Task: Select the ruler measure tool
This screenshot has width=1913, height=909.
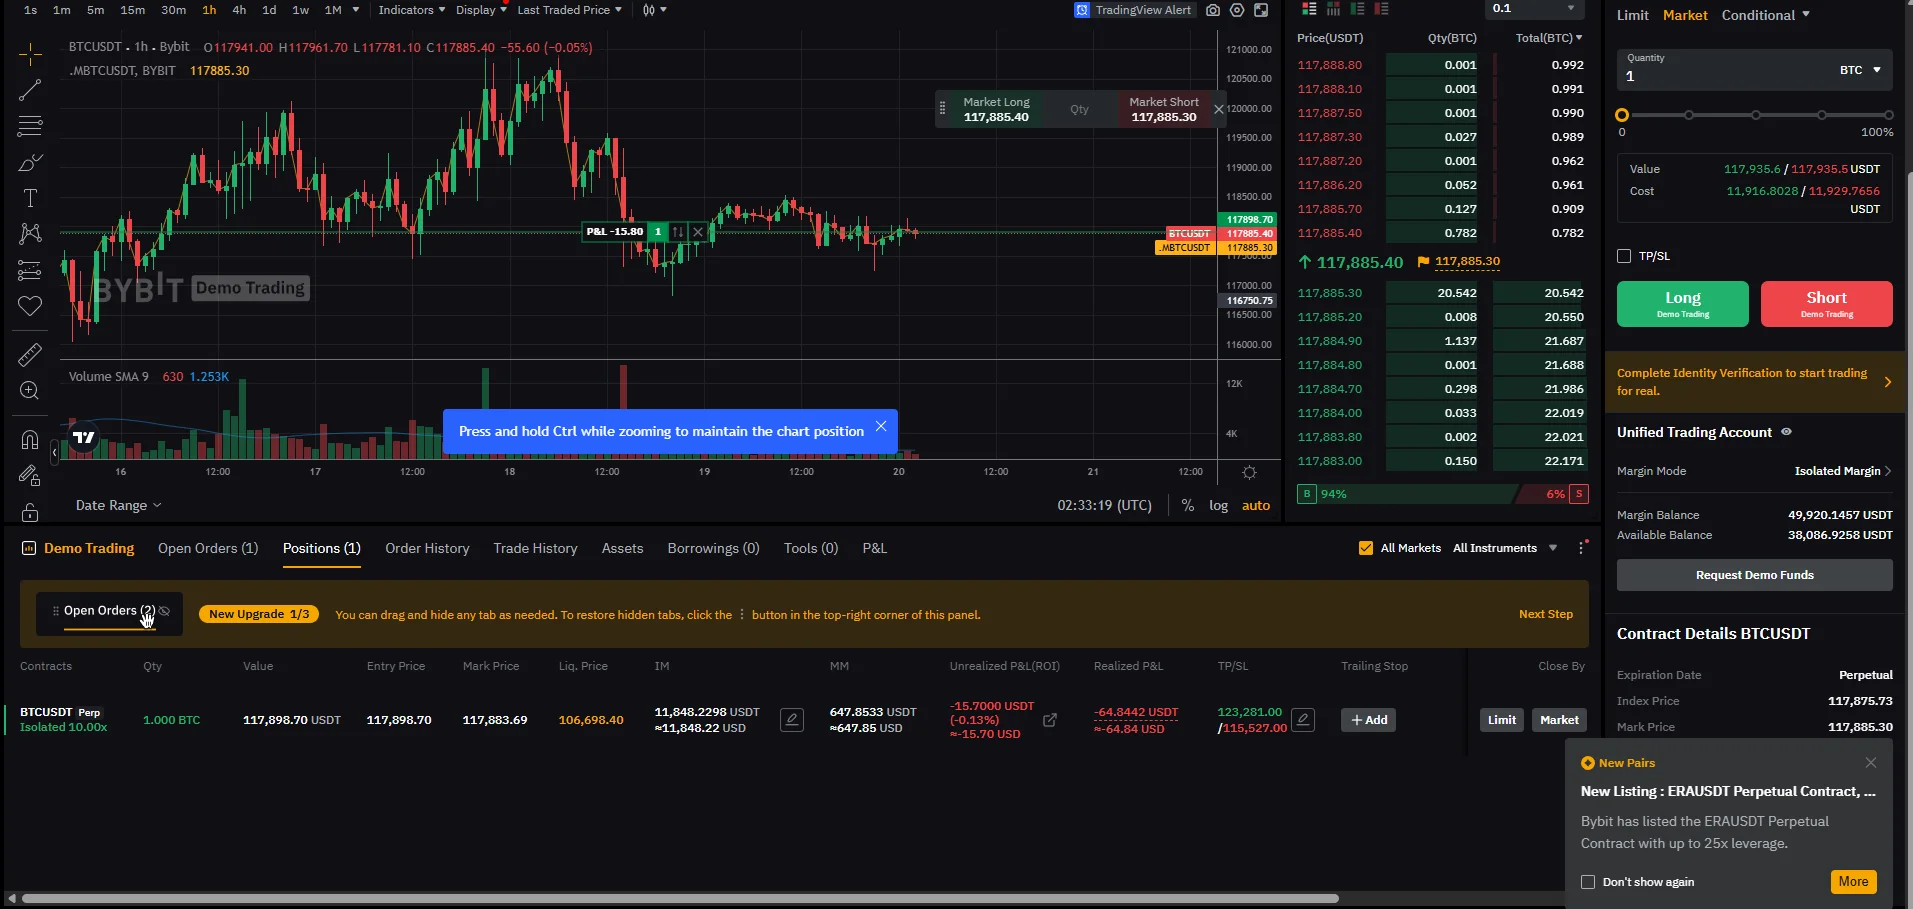Action: pos(30,354)
